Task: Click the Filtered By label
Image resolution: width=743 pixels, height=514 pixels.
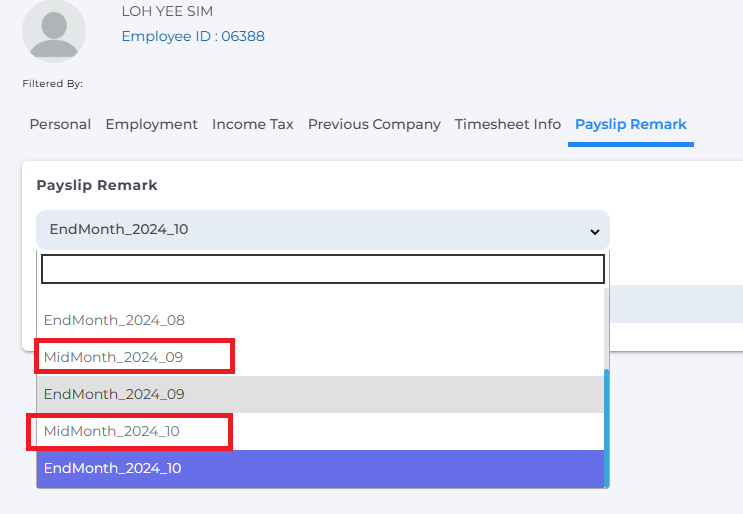Action: click(x=53, y=83)
